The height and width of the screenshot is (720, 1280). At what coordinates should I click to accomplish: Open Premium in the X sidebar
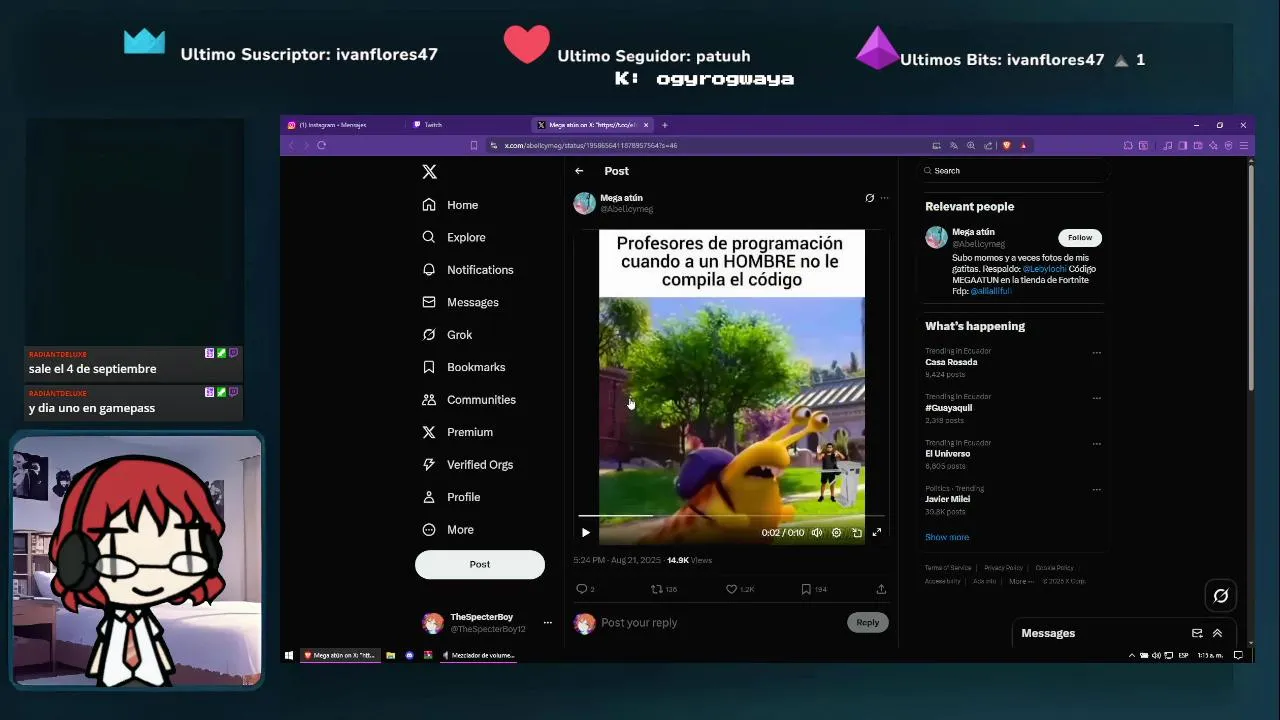(457, 432)
